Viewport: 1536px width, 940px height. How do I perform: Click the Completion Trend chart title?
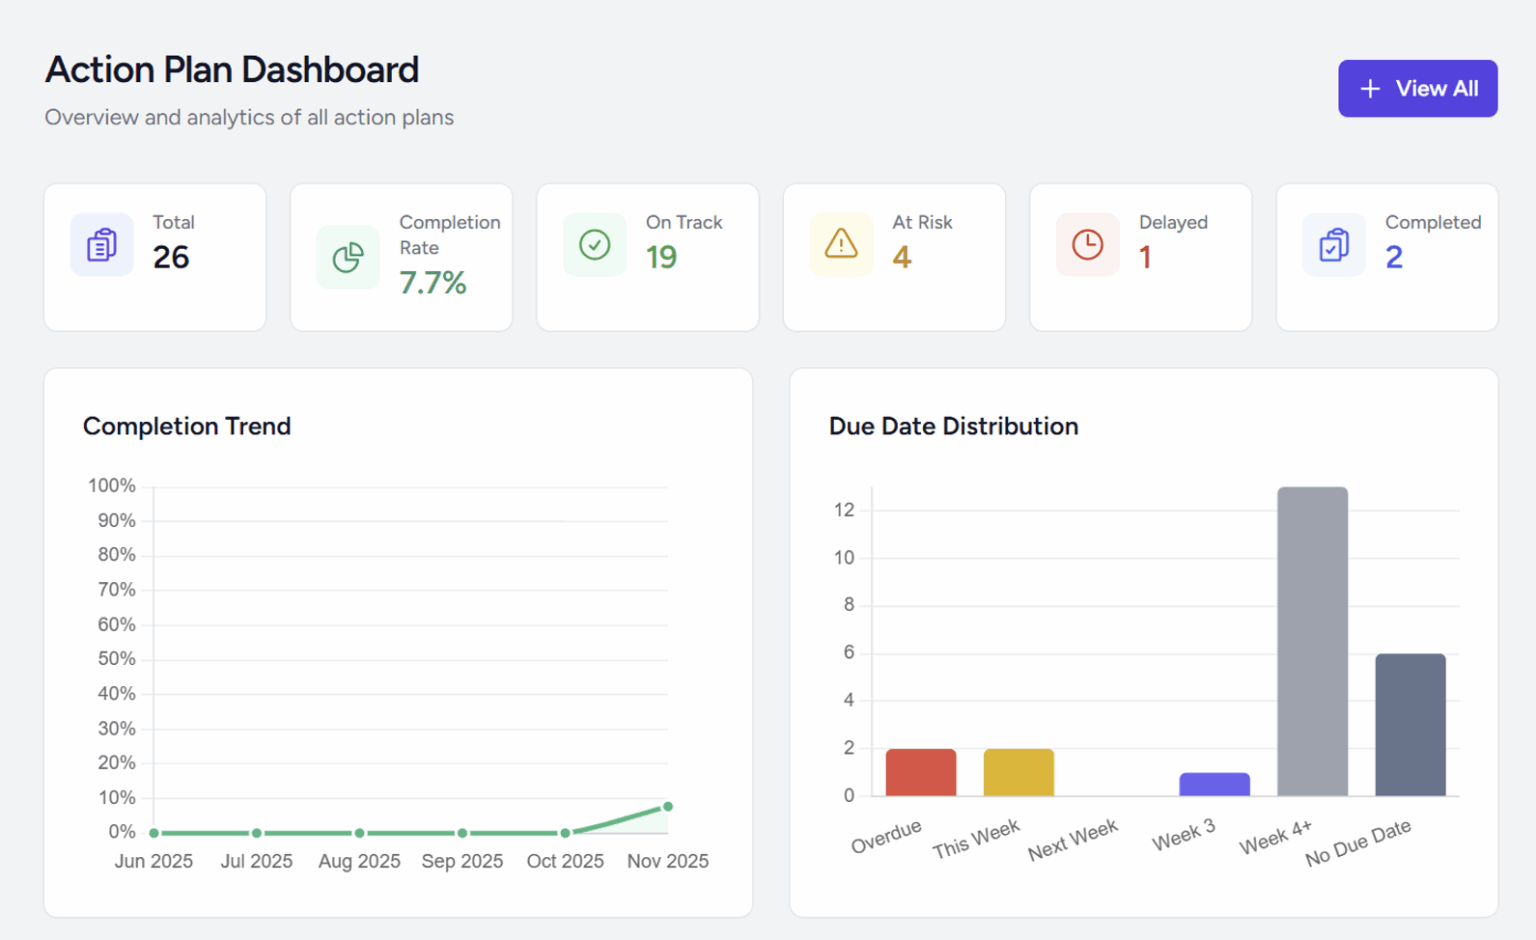pyautogui.click(x=187, y=426)
